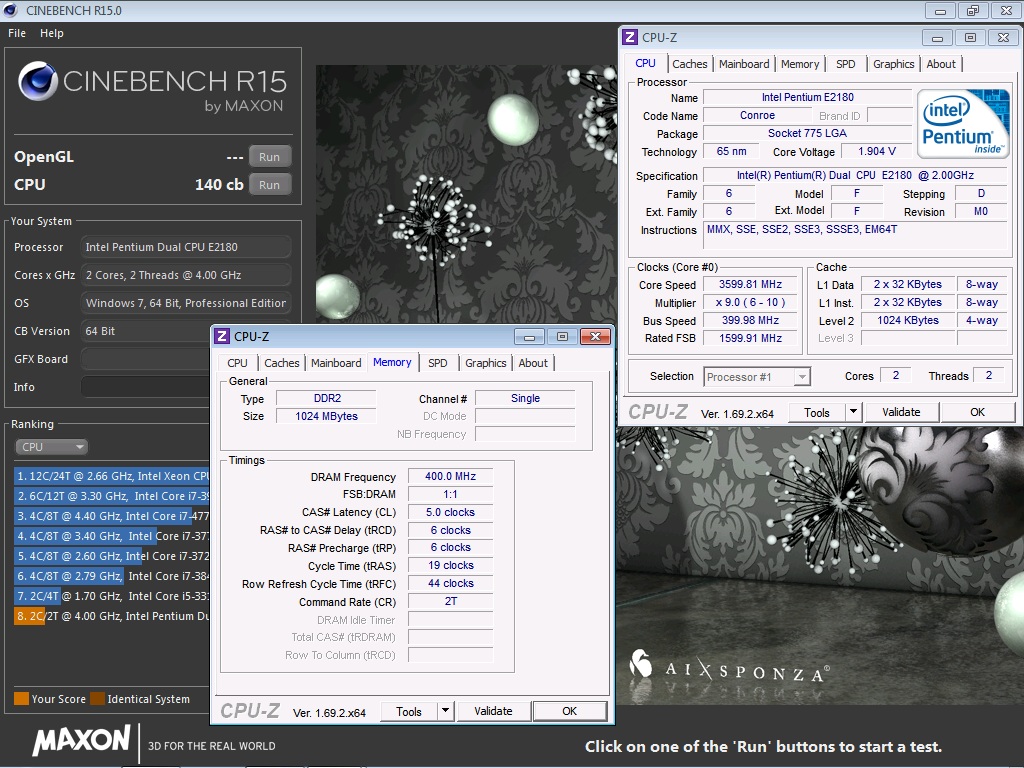The height and width of the screenshot is (768, 1024).
Task: Minimize the front CPU-Z Memory window
Action: pyautogui.click(x=529, y=337)
